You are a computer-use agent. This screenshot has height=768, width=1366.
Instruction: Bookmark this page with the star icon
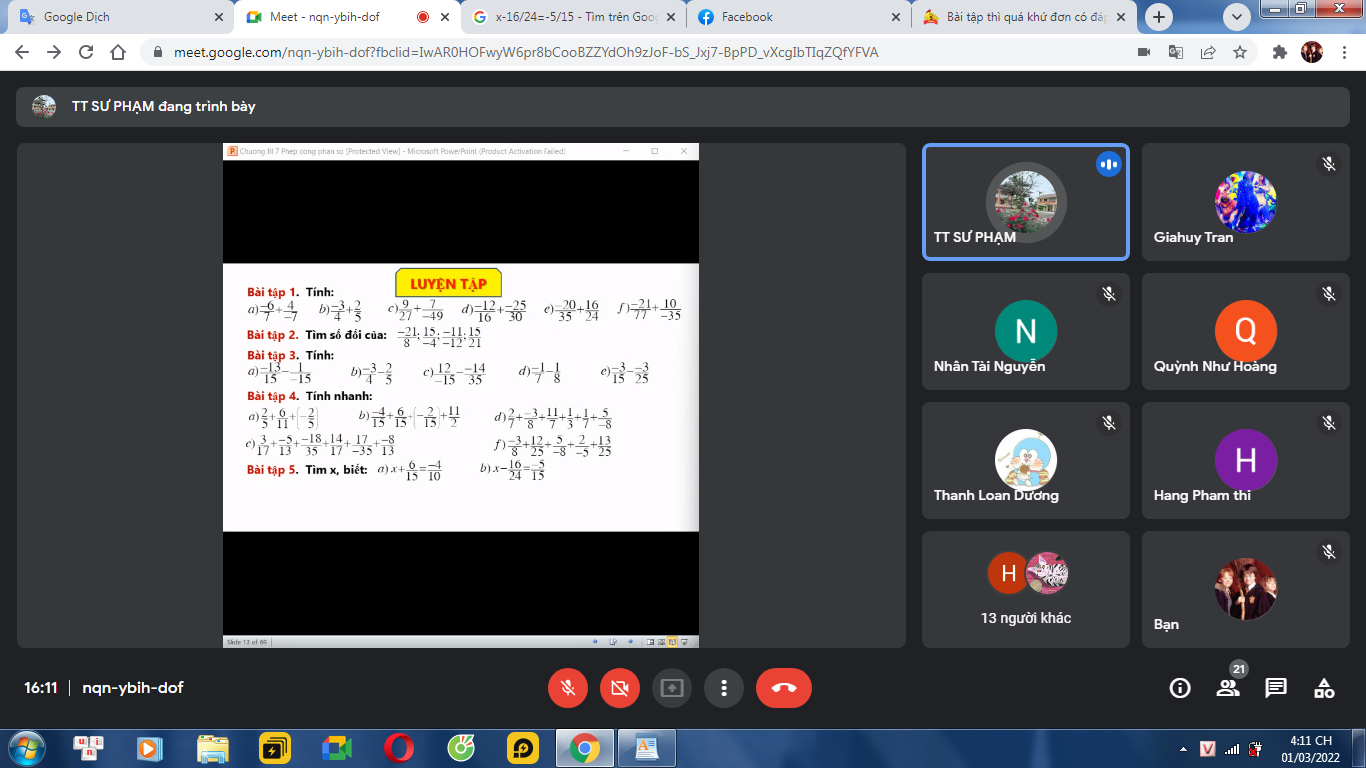click(x=1240, y=52)
